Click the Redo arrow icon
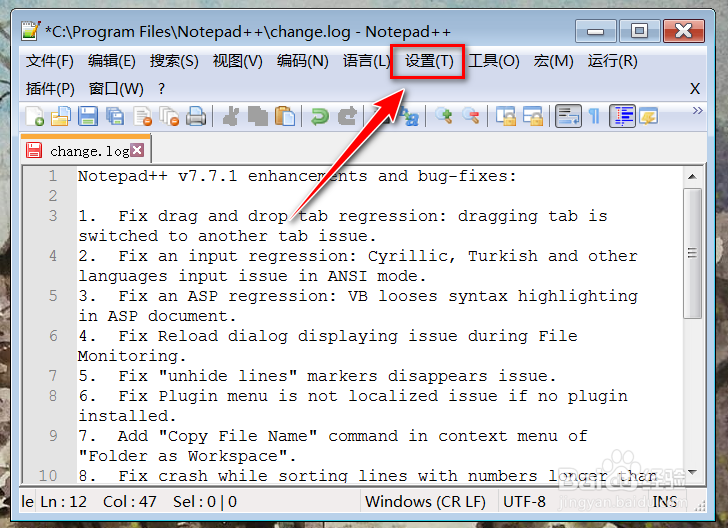 tap(347, 116)
